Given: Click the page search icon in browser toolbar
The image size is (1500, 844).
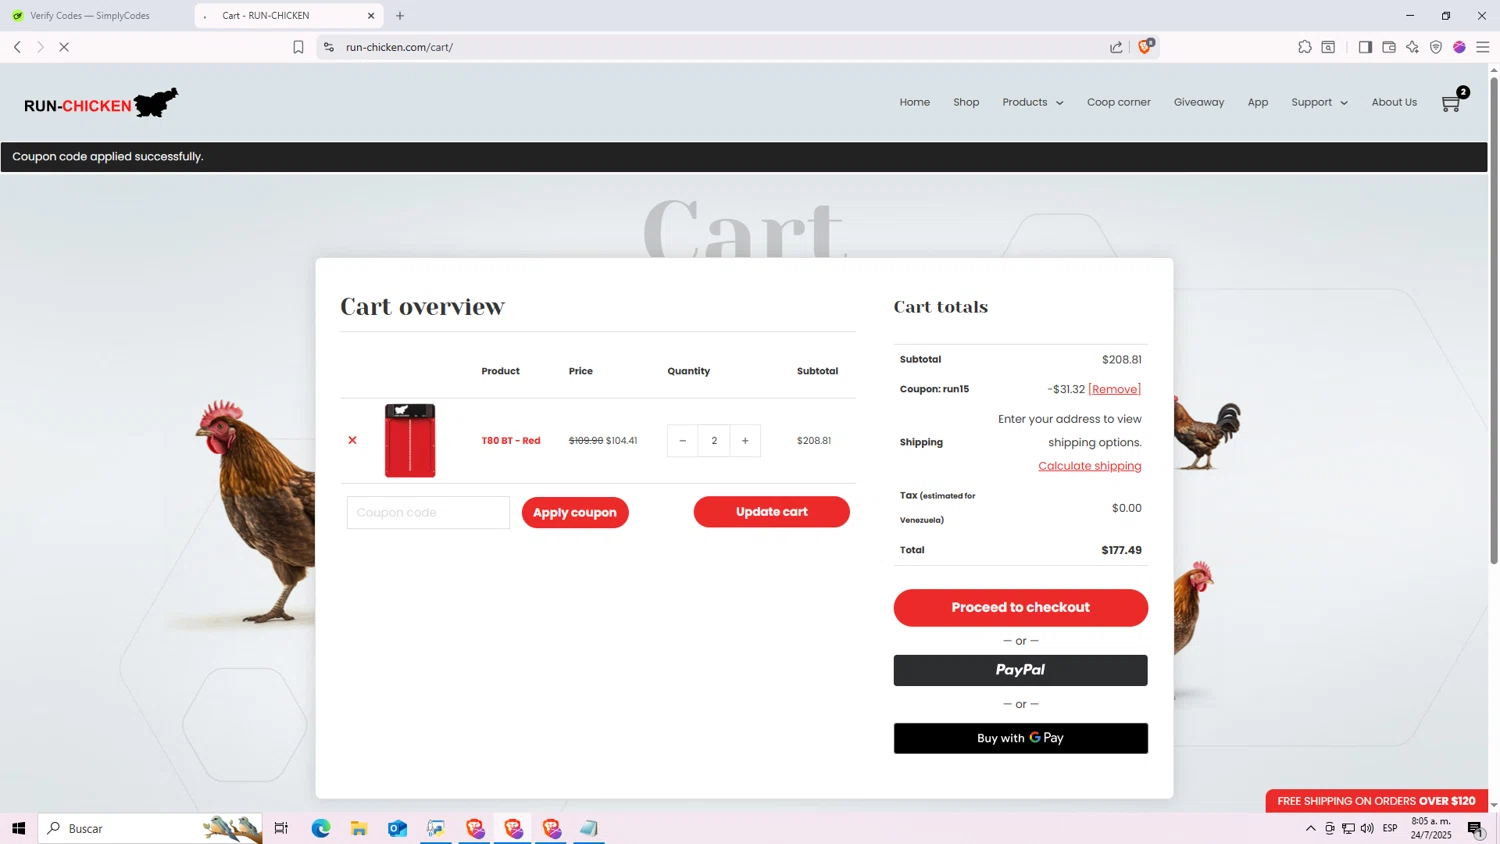Looking at the screenshot, I should [1328, 47].
